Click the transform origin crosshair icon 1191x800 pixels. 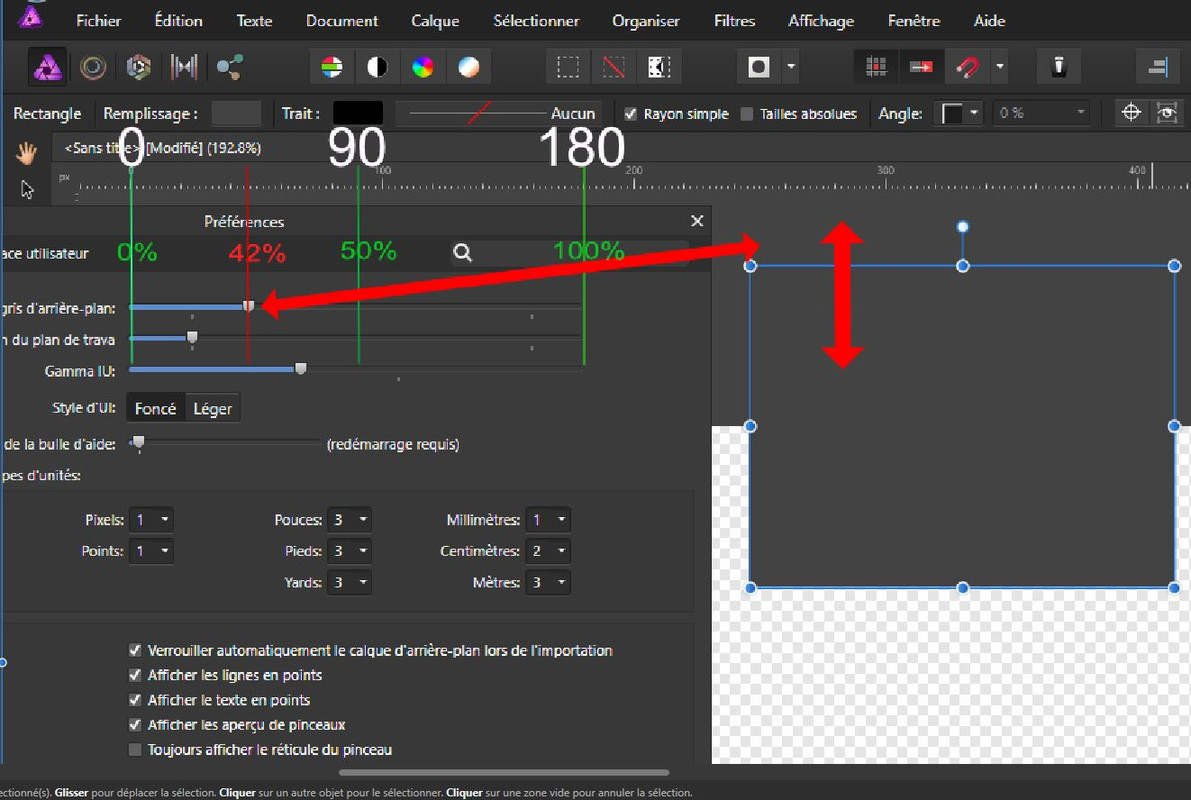tap(1131, 112)
